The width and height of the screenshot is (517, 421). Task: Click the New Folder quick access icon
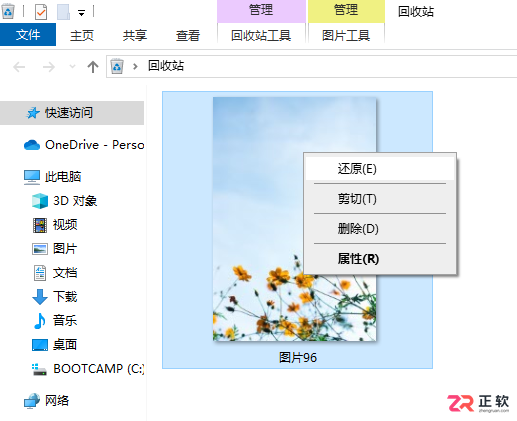tap(63, 12)
